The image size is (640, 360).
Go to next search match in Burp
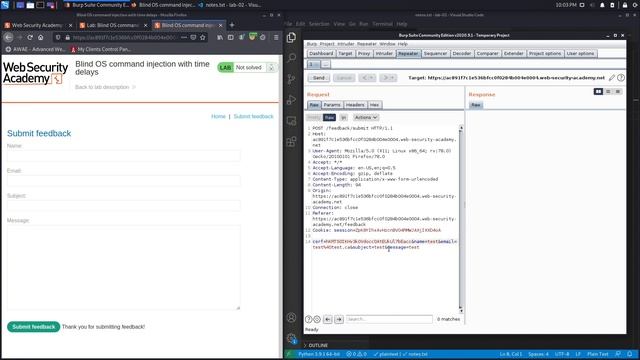click(339, 319)
